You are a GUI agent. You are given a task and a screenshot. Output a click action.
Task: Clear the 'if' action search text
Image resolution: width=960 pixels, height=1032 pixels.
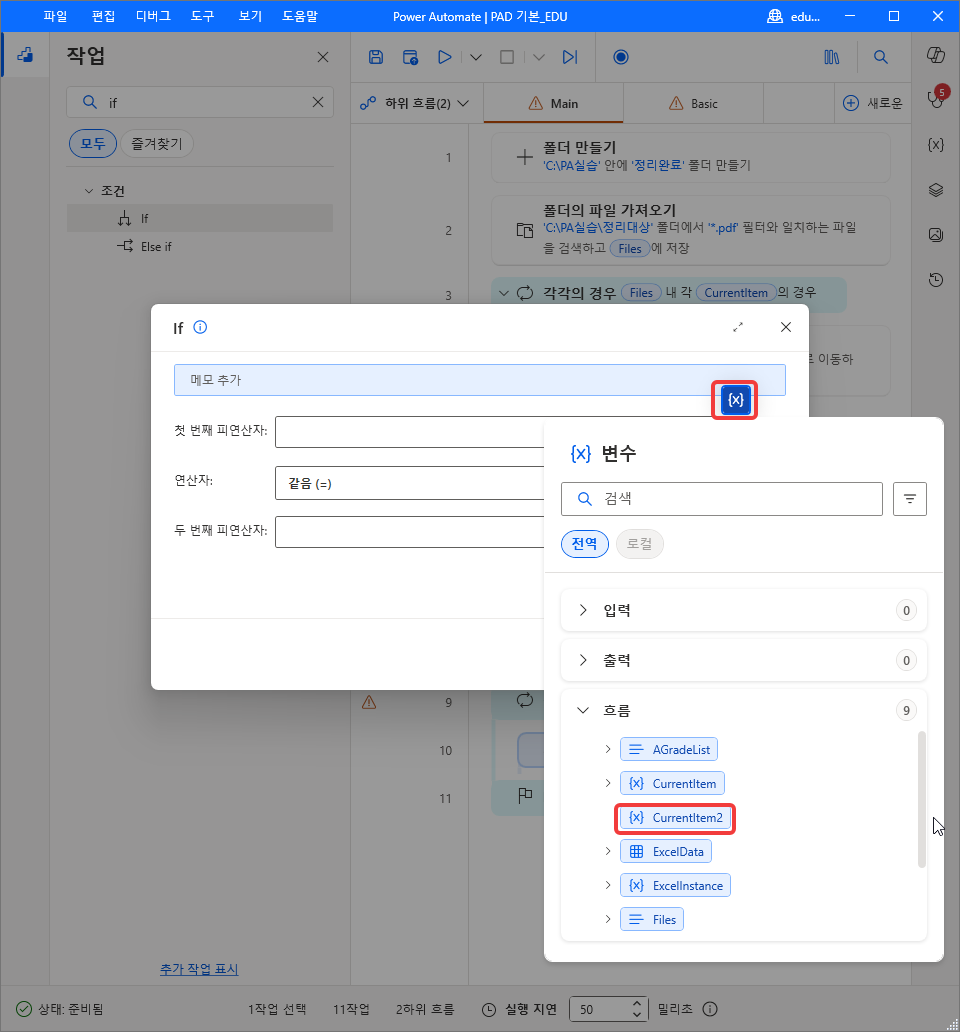pyautogui.click(x=318, y=102)
